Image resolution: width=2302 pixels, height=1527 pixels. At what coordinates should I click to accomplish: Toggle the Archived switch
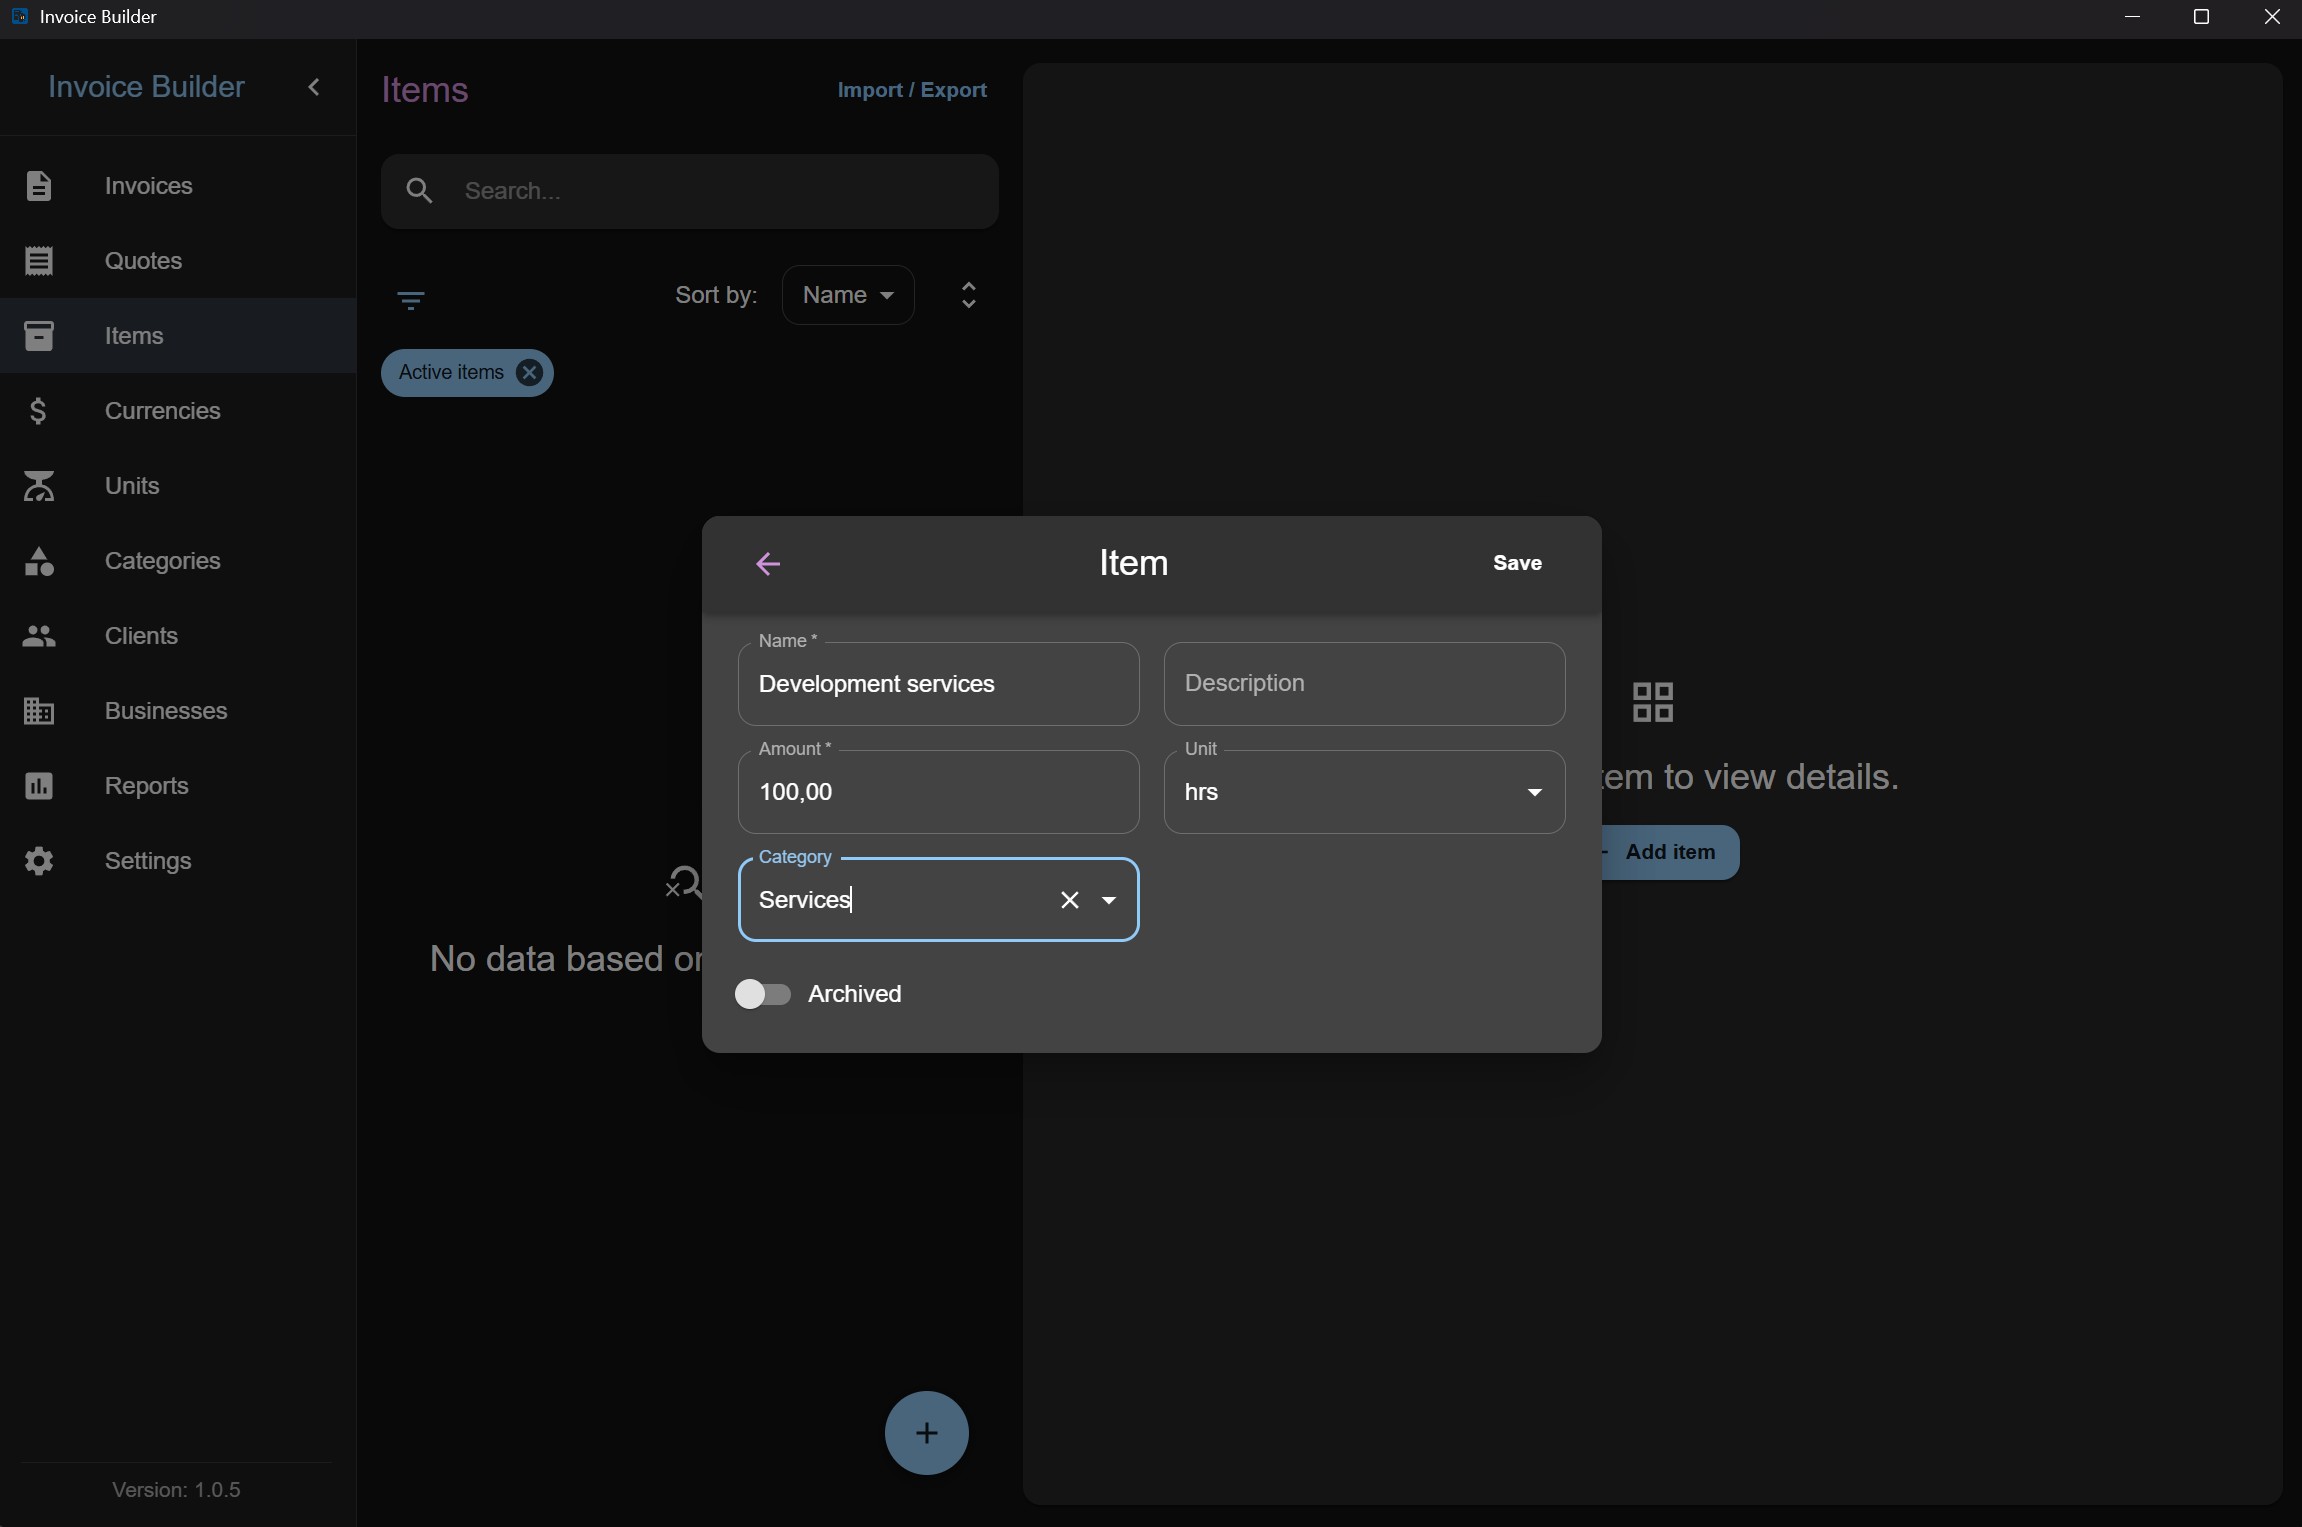point(763,994)
